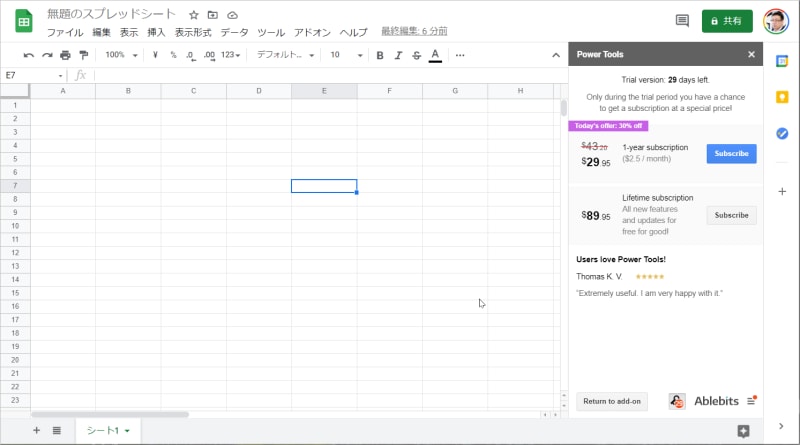
Task: Click the green 共有 share button
Action: [727, 21]
